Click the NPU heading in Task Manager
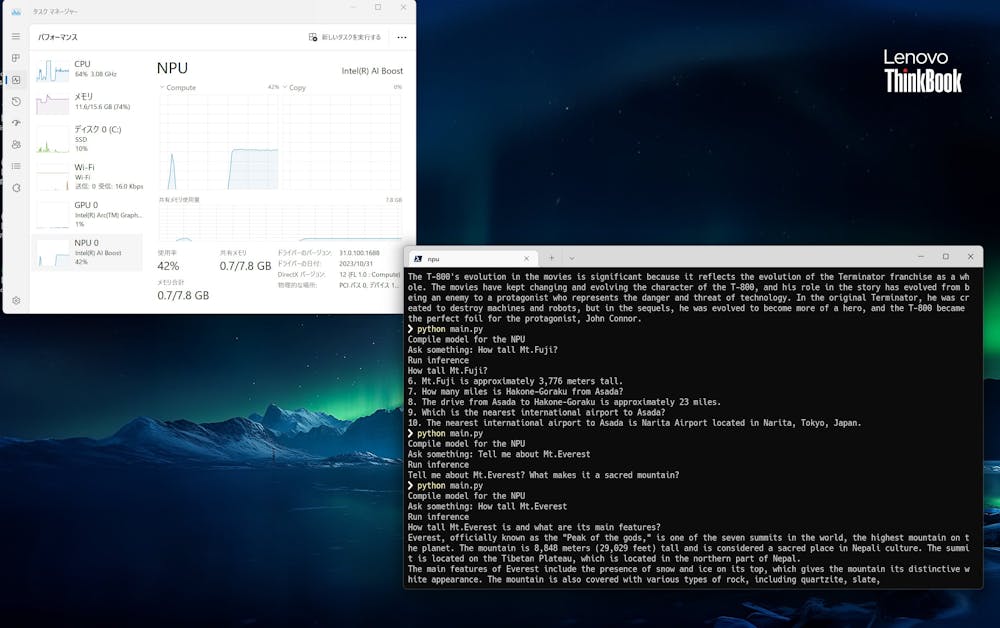The height and width of the screenshot is (628, 1000). tap(172, 68)
